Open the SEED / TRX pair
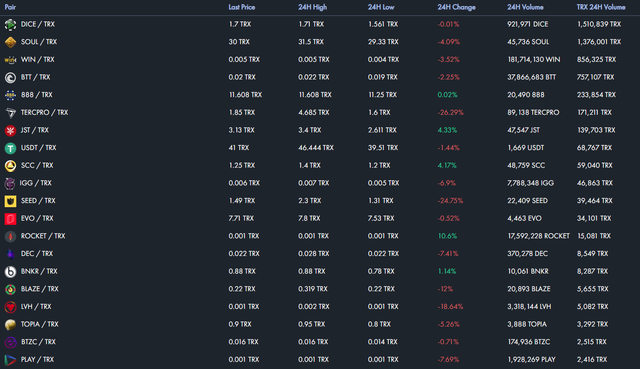 tap(38, 200)
